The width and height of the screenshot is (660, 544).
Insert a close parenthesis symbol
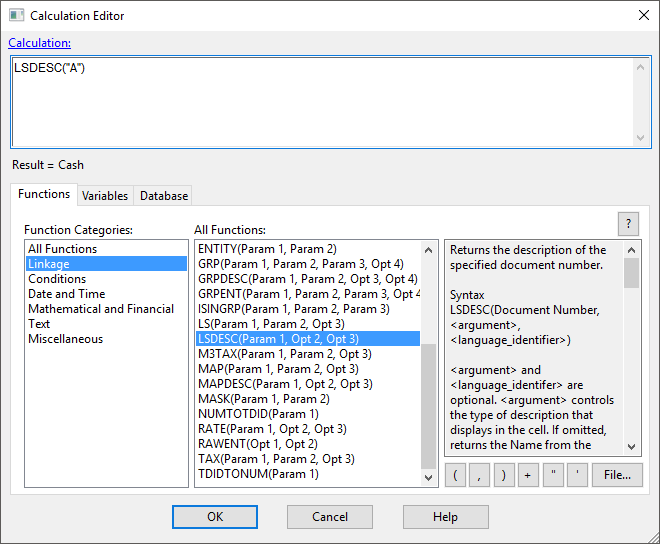tap(504, 475)
